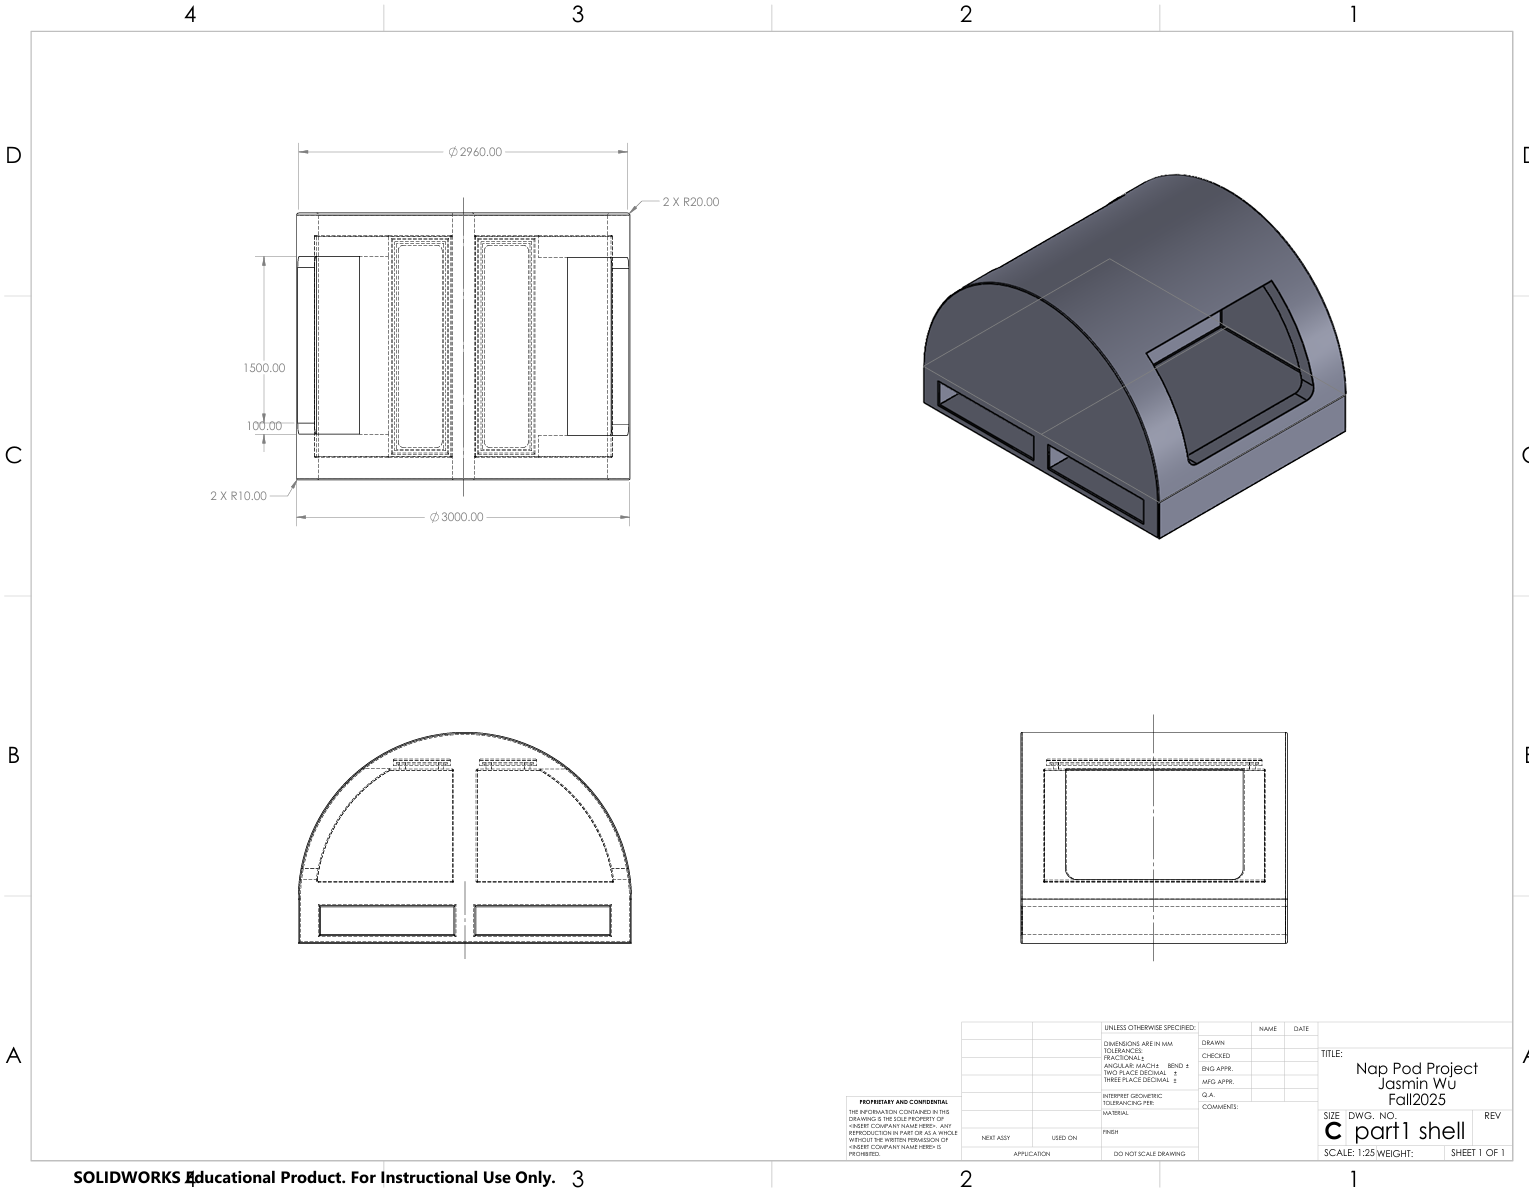
Task: Click the MFG APPR. row label
Action: pos(1218,1082)
